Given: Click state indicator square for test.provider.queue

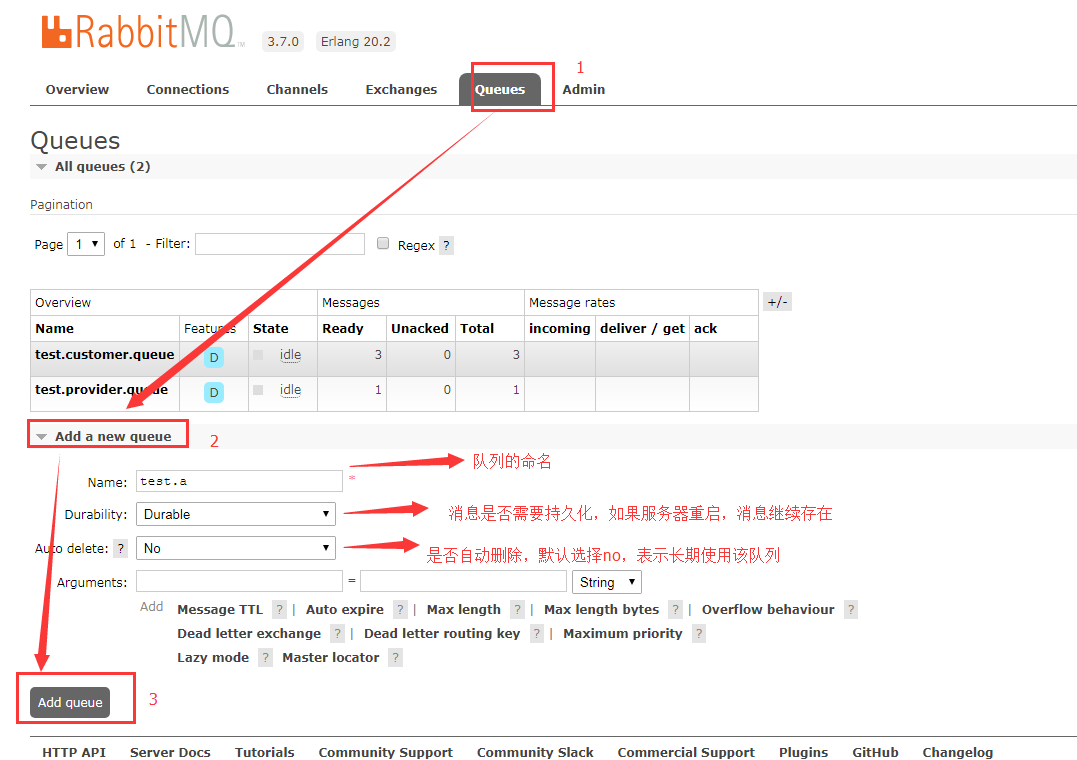Looking at the screenshot, I should point(258,390).
